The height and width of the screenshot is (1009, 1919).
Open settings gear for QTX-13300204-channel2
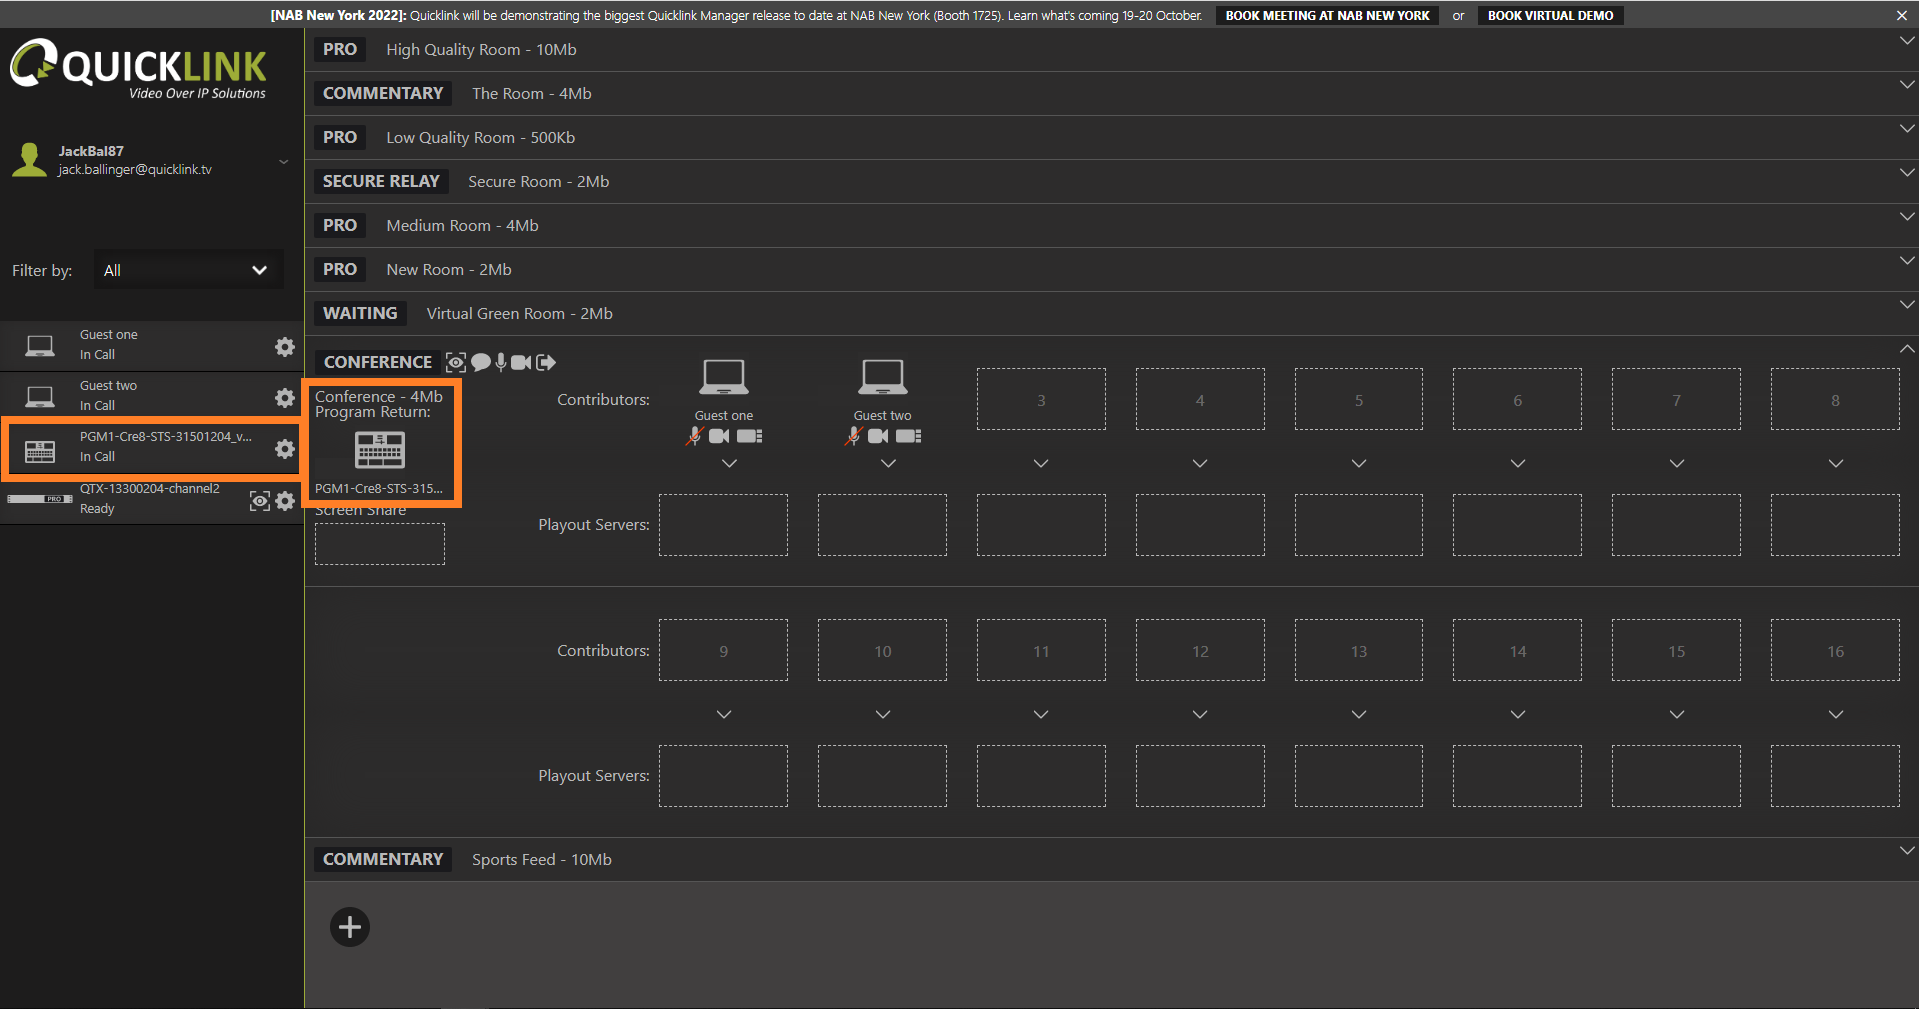click(x=285, y=500)
